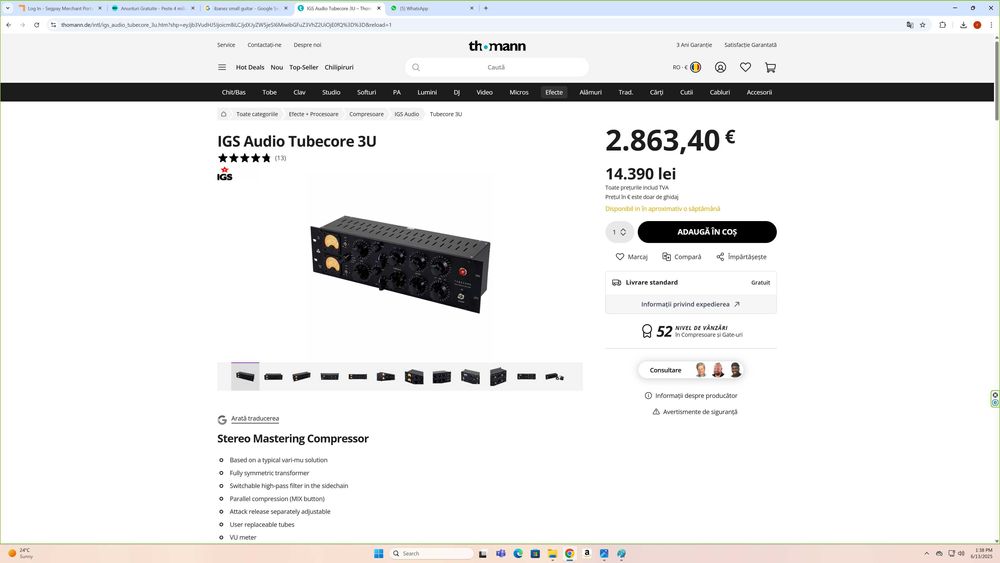
Task: Open the IGS Audio breadcrumb
Action: 406,114
